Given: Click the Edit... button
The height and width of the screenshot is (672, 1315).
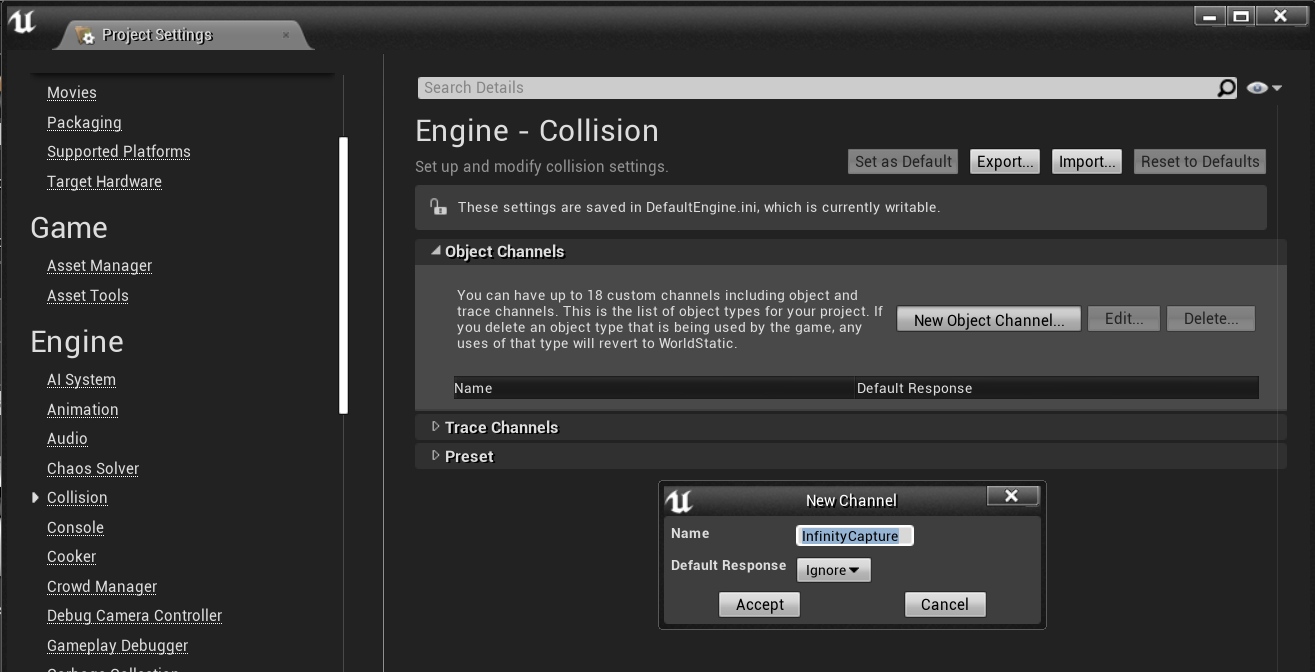Looking at the screenshot, I should pyautogui.click(x=1124, y=319).
